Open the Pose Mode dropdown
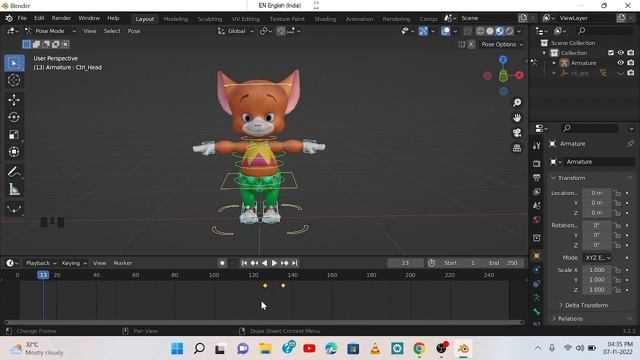This screenshot has width=640, height=360. pyautogui.click(x=50, y=31)
